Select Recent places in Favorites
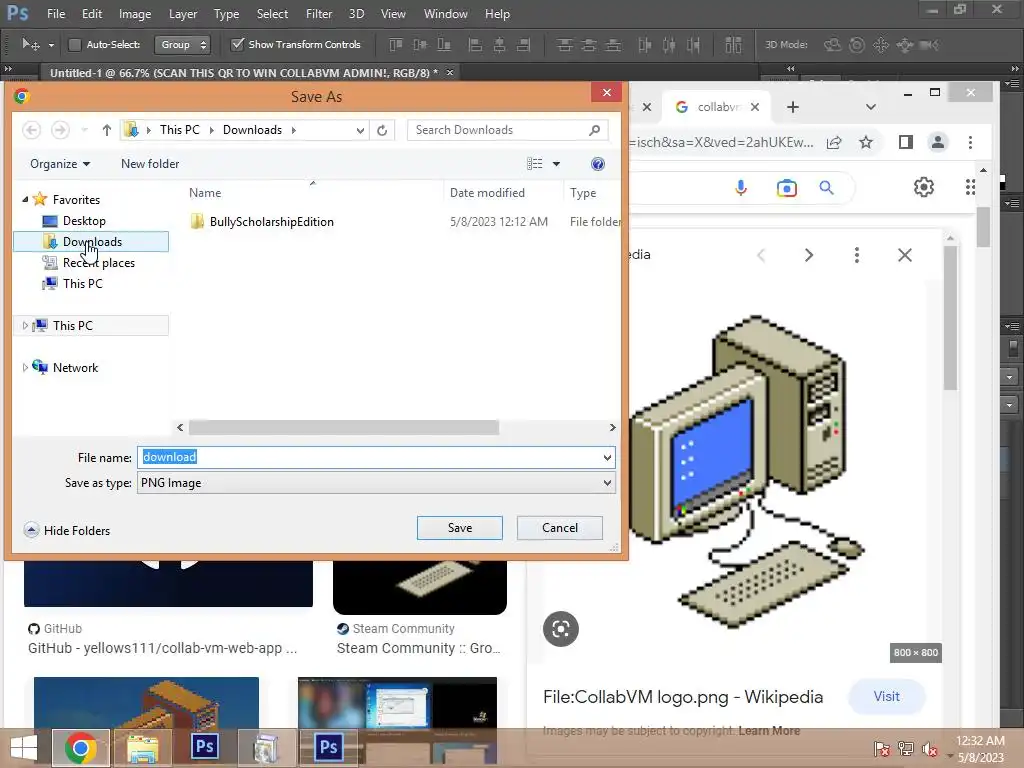Viewport: 1024px width, 768px height. [x=99, y=263]
